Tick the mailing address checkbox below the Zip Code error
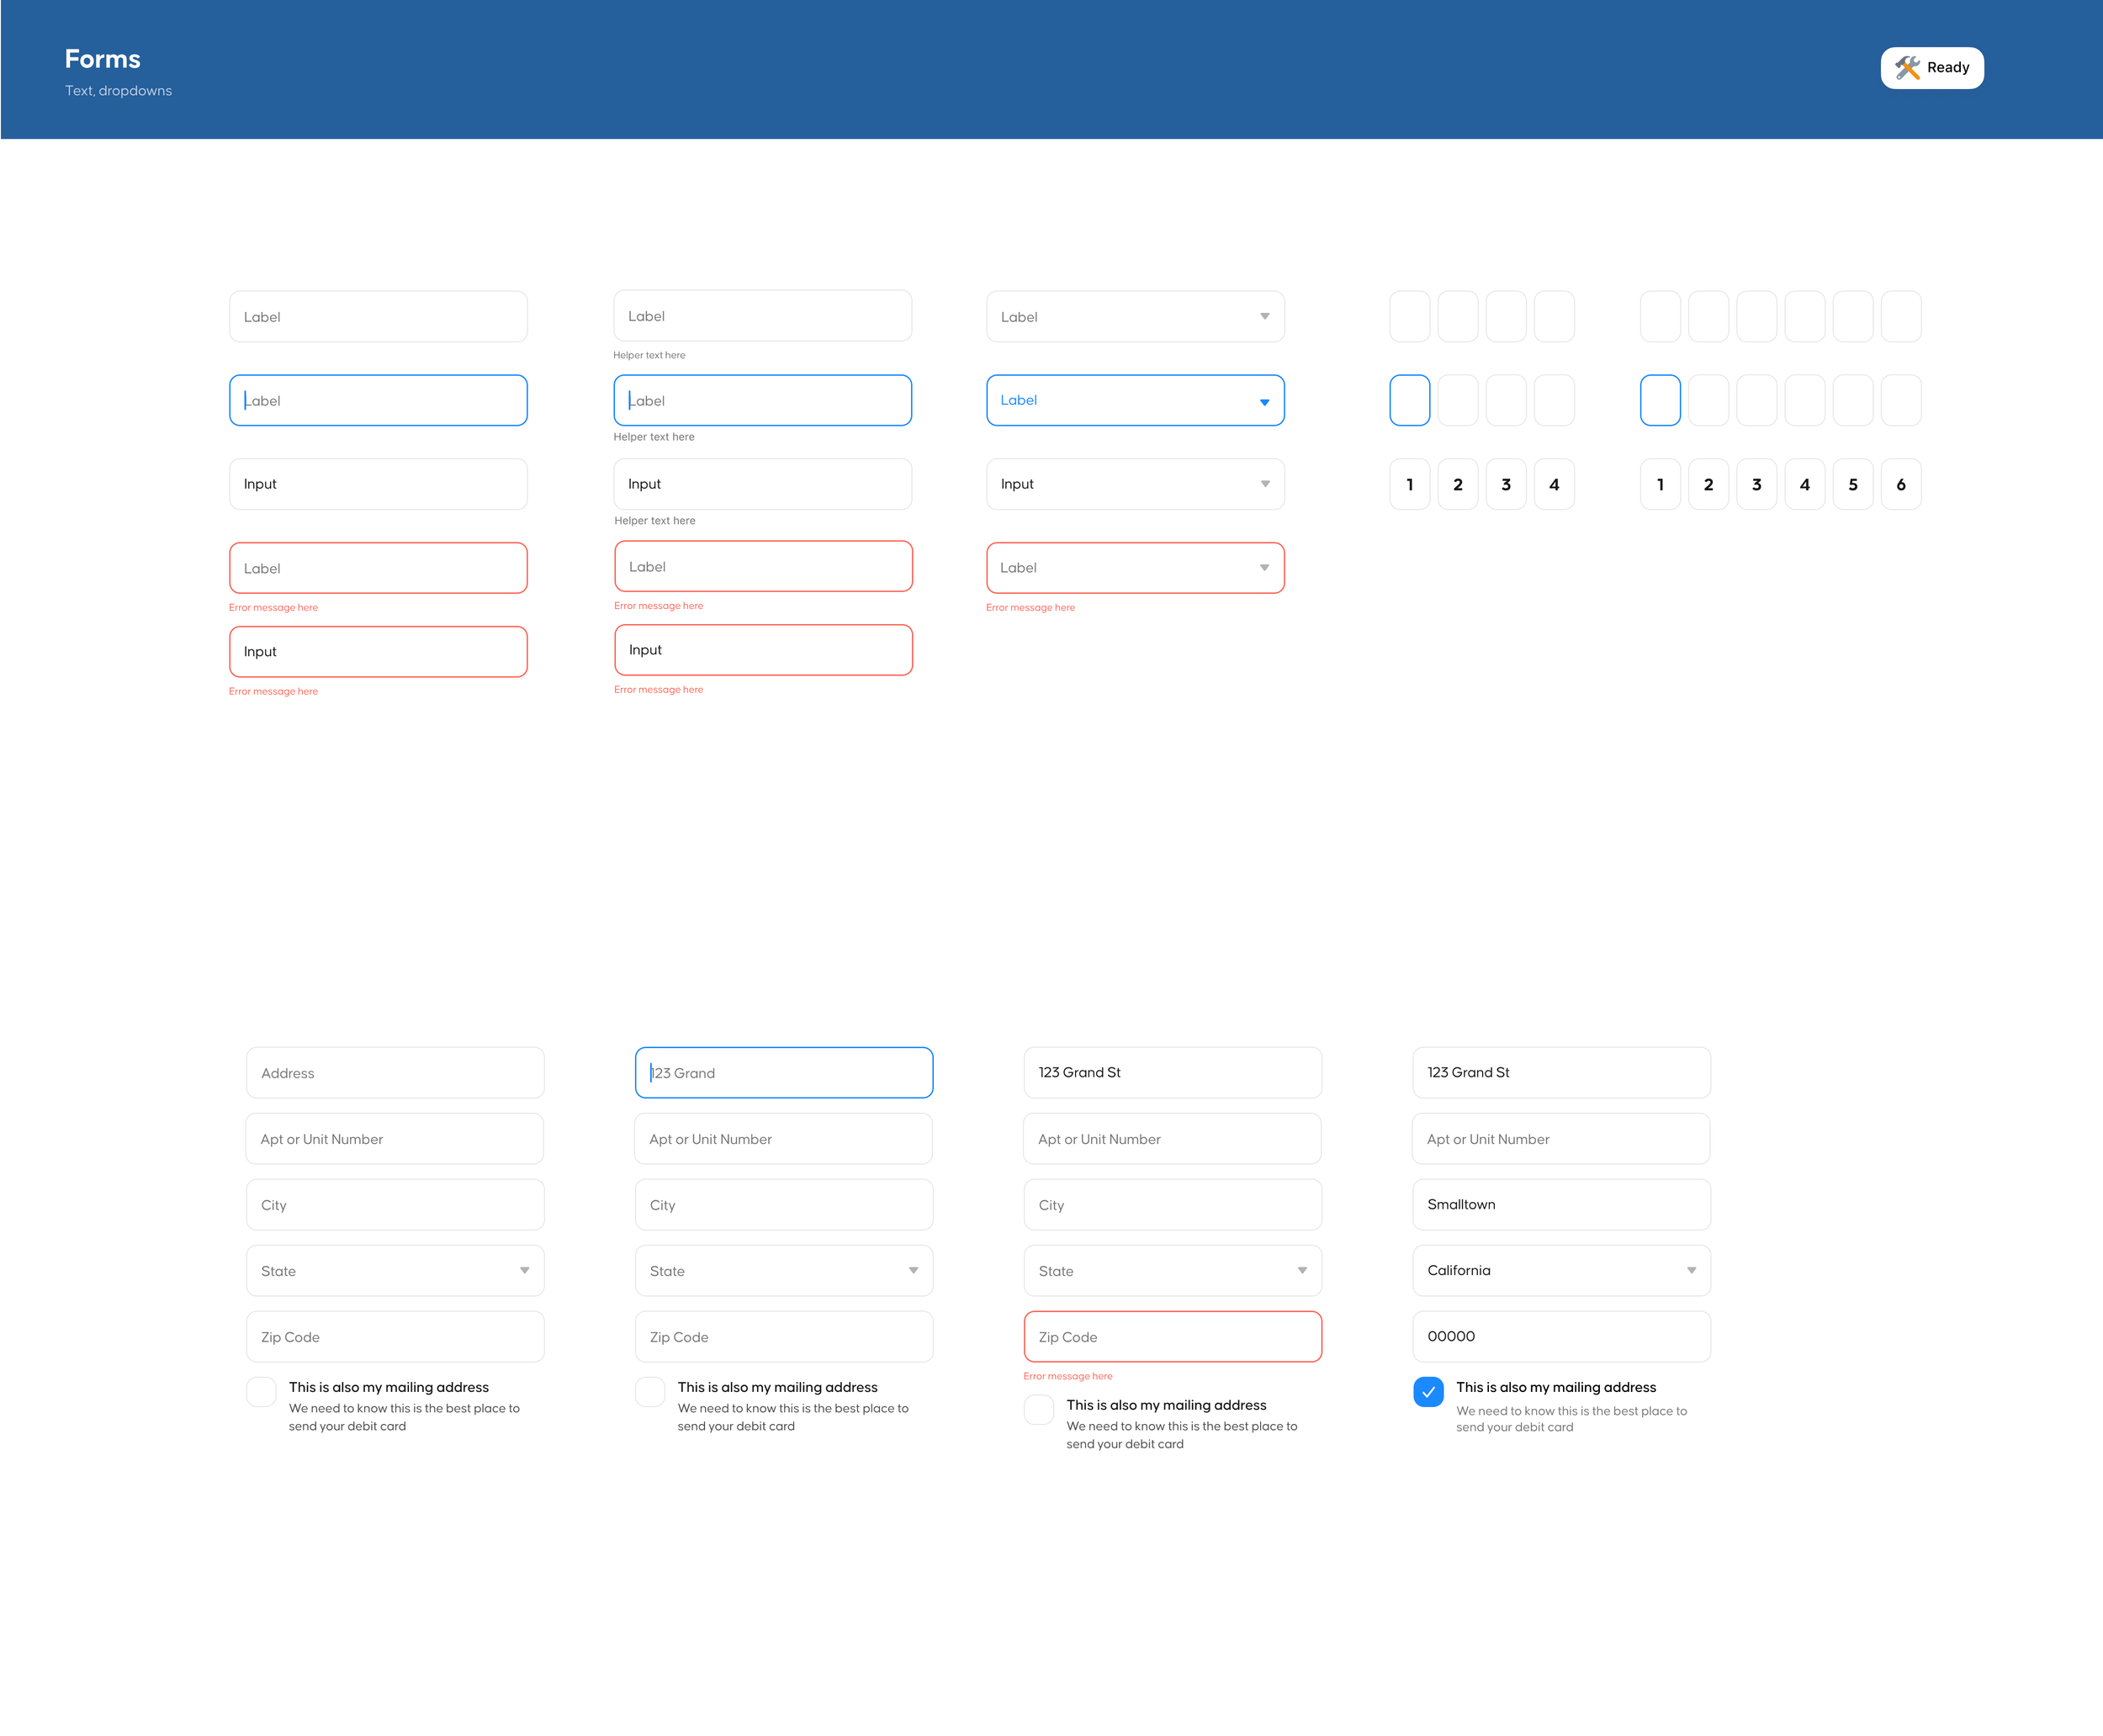The height and width of the screenshot is (1736, 2103). pos(1039,1409)
